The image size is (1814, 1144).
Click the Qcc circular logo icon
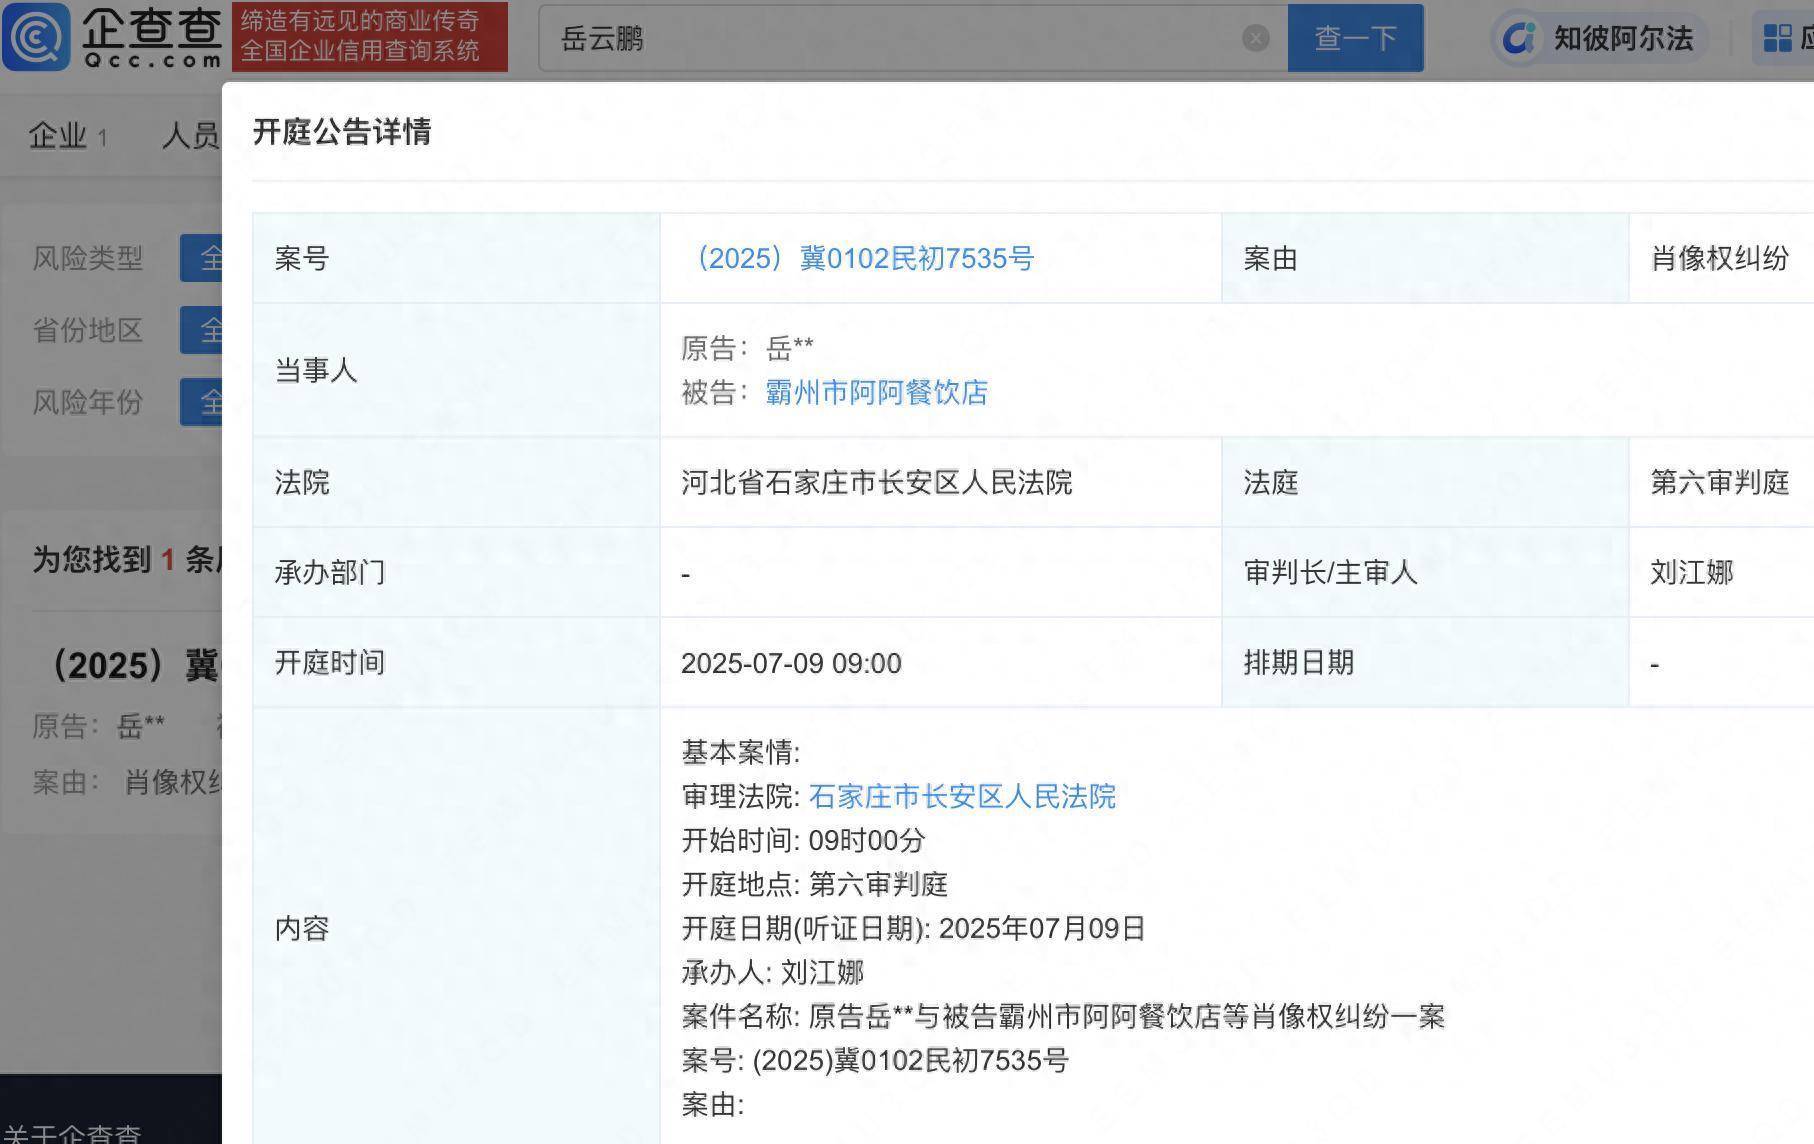coord(36,37)
